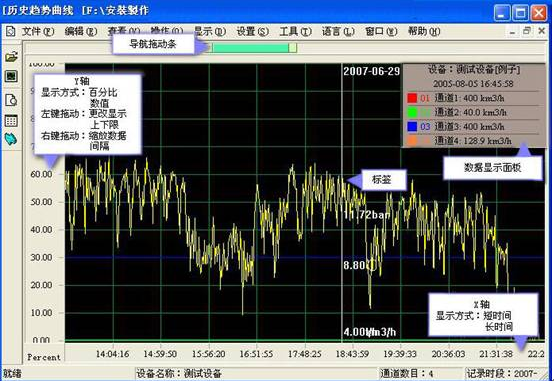Minimize the inner document window
554x381 pixels.
click(512, 32)
